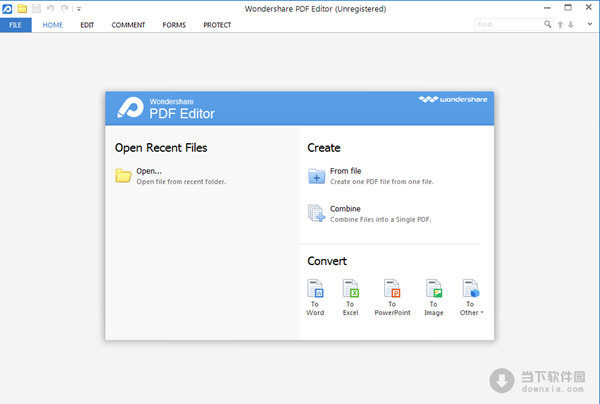Switch to the EDIT ribbon tab
600x404 pixels.
pyautogui.click(x=87, y=25)
